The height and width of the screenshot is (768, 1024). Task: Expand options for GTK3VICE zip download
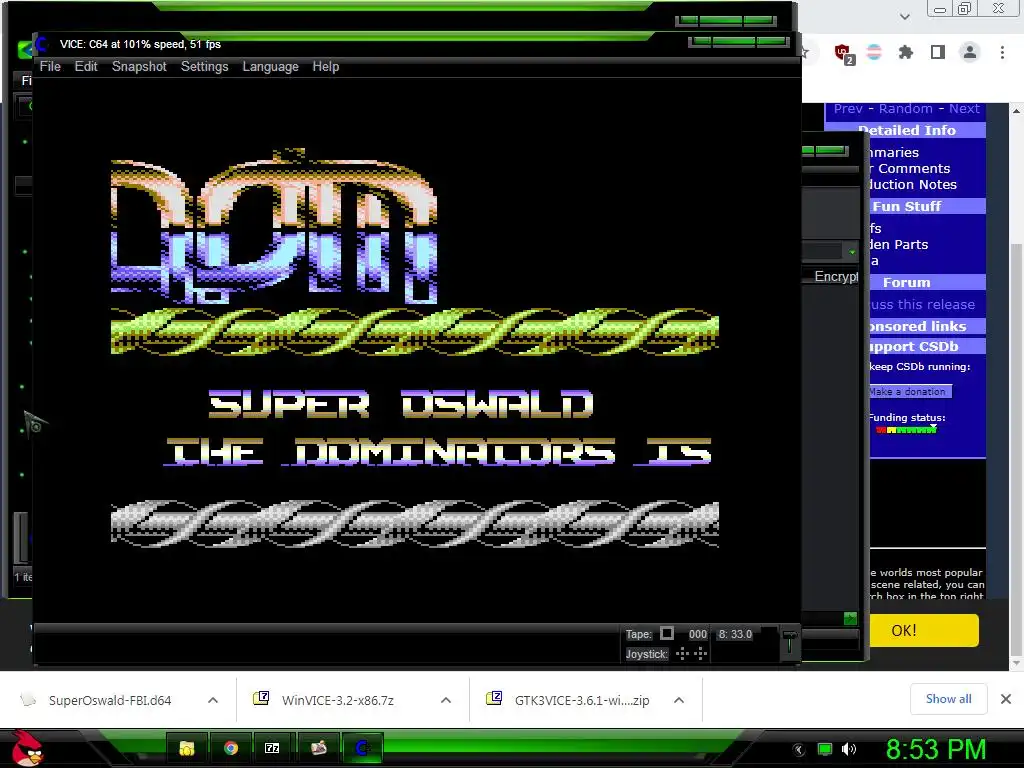coord(679,700)
